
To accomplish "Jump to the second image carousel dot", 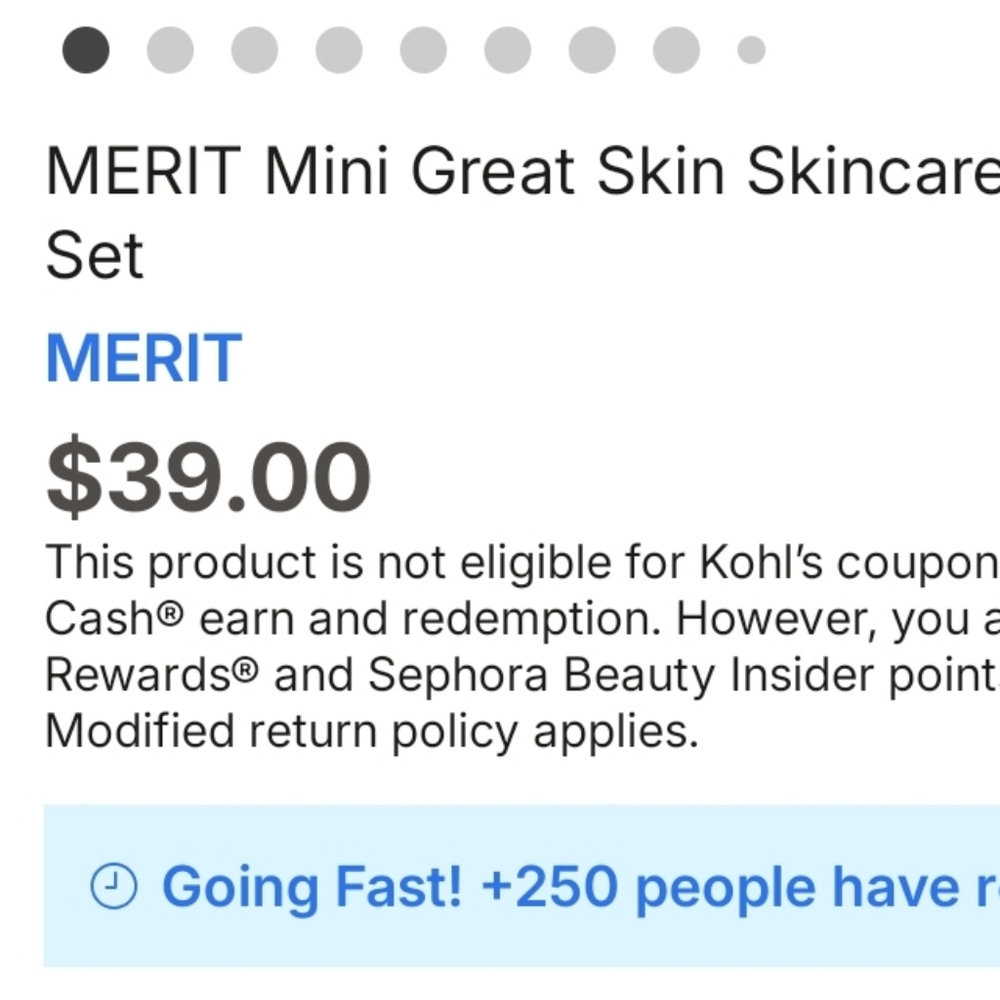I will tap(170, 50).
